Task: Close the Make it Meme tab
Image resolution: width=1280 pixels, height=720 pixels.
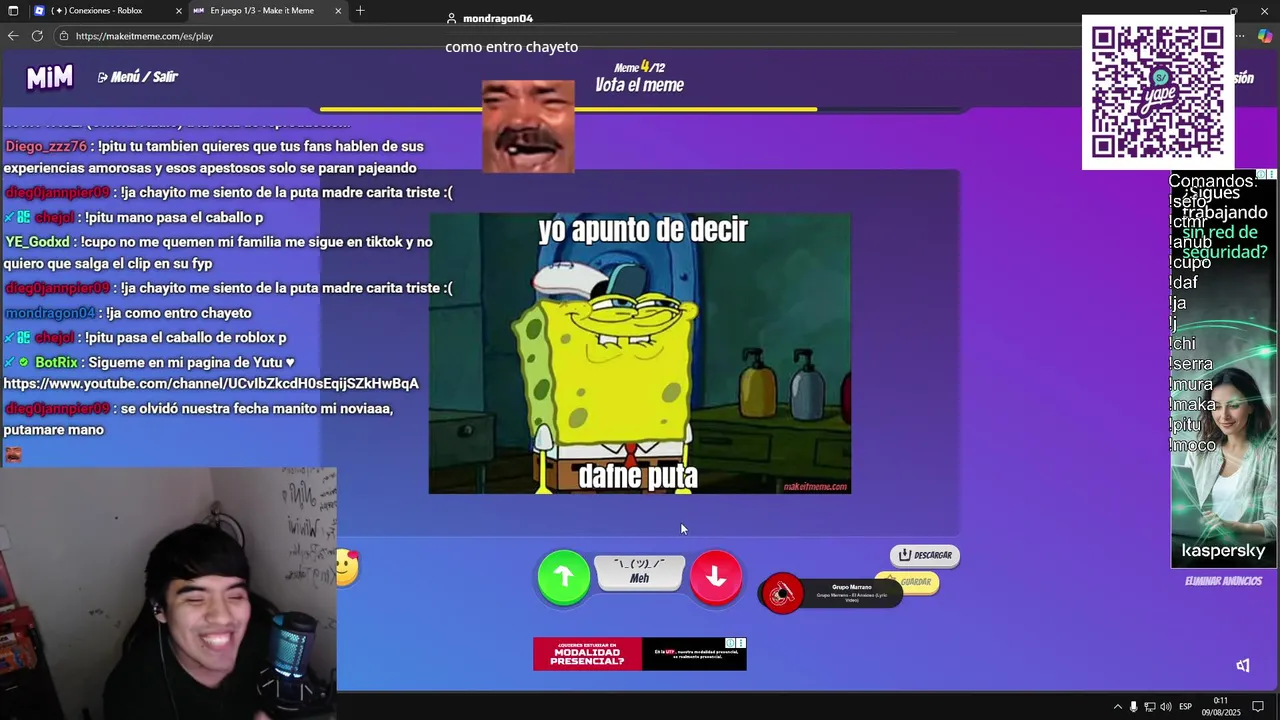Action: [x=338, y=11]
